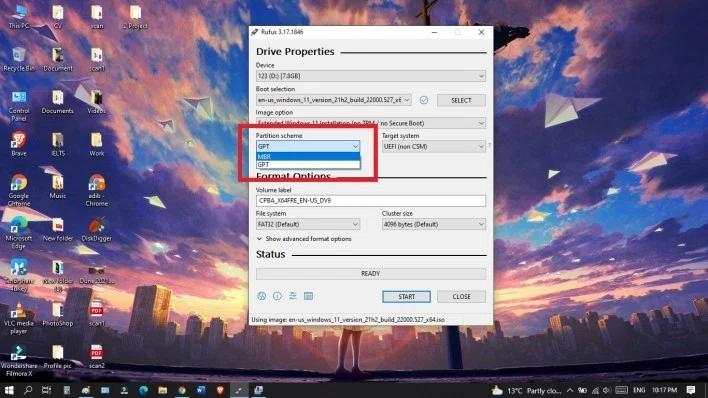This screenshot has width=708, height=398.
Task: Open the Target system dropdown
Action: tap(433, 146)
